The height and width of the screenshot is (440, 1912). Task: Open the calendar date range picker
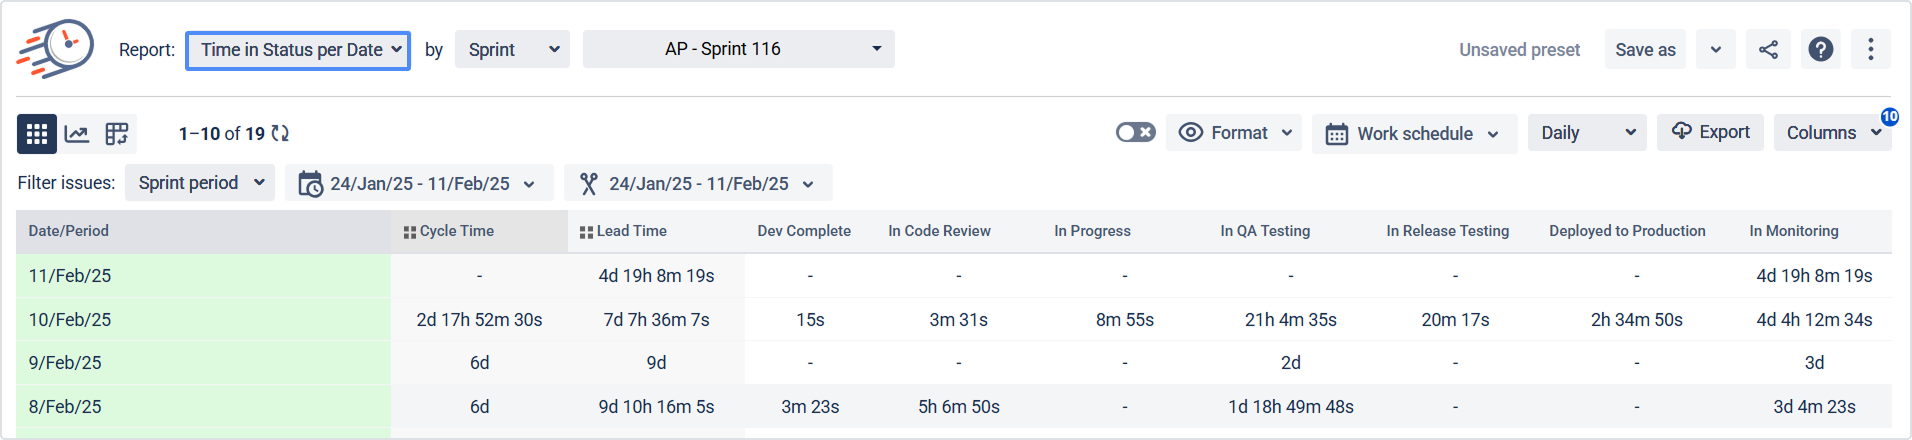click(419, 184)
